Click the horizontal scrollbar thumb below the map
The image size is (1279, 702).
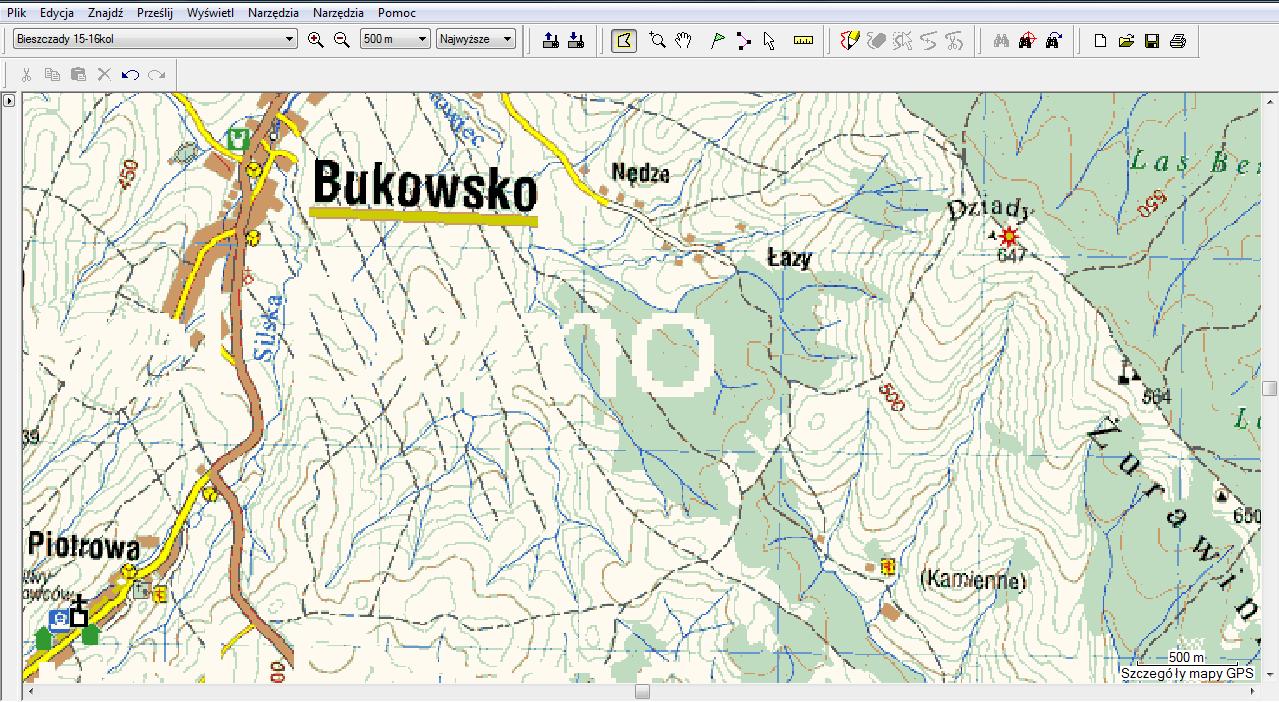pyautogui.click(x=642, y=692)
